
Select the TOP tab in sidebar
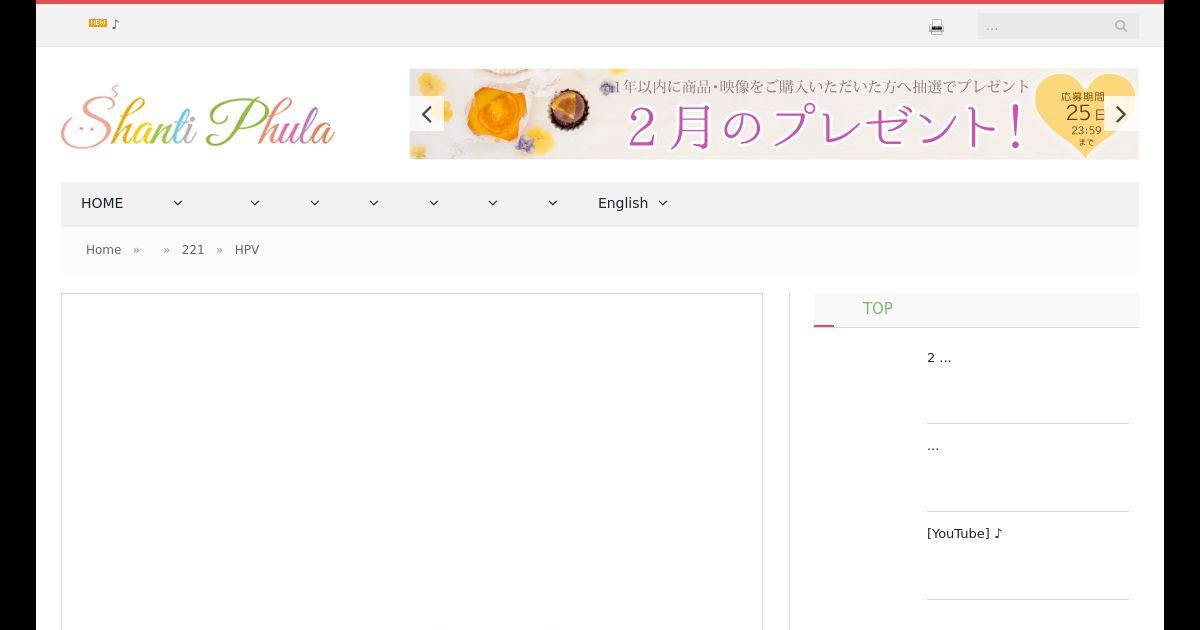[x=877, y=309]
